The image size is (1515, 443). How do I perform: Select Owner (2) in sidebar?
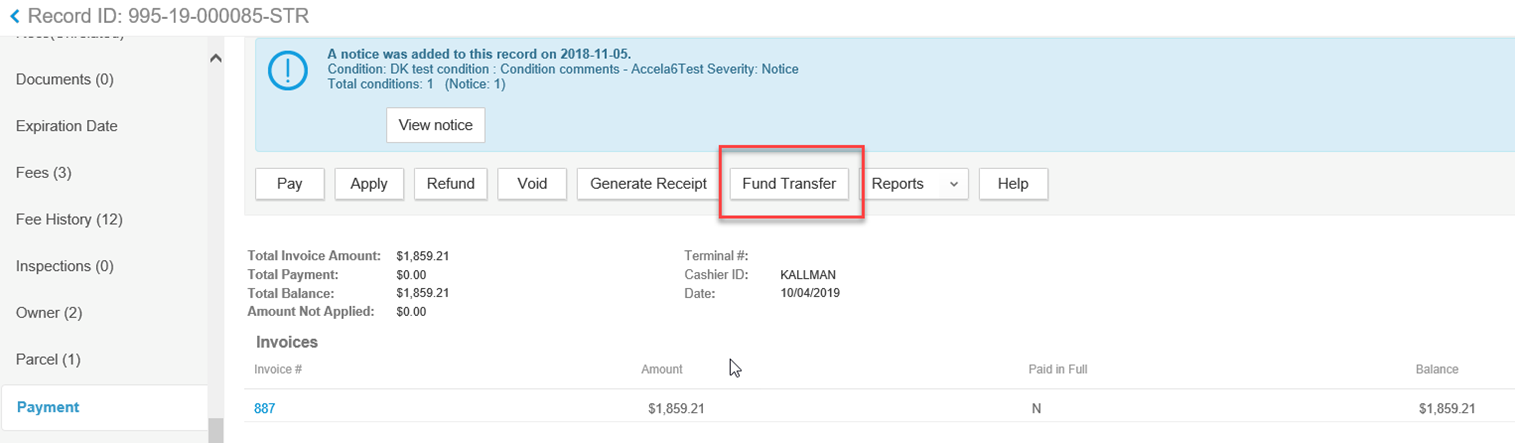pos(48,313)
